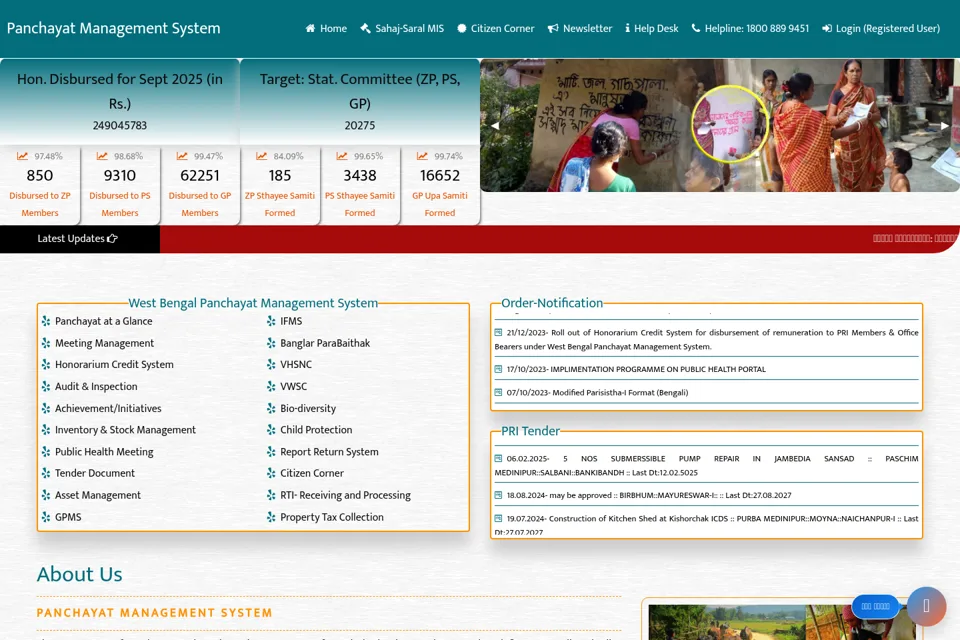Click document icon of 18.08.2024 tender
Image resolution: width=960 pixels, height=640 pixels.
pyautogui.click(x=498, y=495)
